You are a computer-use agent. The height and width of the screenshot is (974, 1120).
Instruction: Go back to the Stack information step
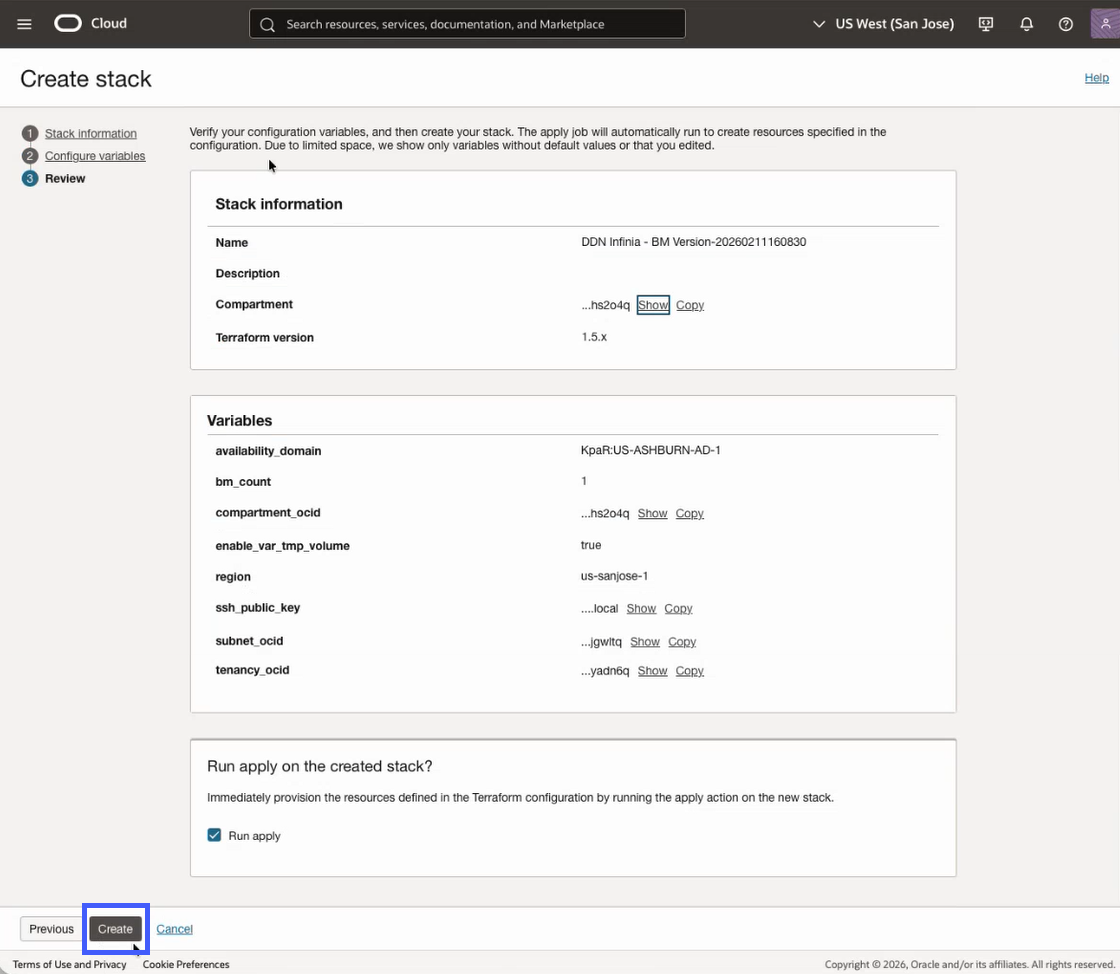[x=90, y=133]
